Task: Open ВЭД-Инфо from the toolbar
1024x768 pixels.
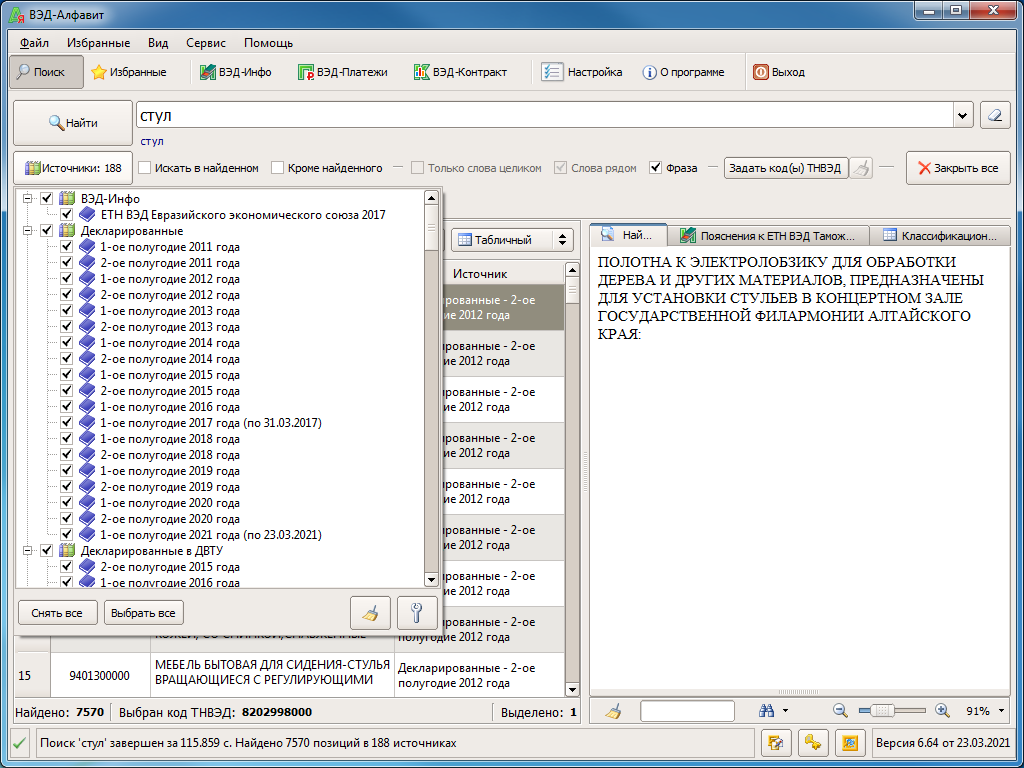Action: [x=236, y=72]
